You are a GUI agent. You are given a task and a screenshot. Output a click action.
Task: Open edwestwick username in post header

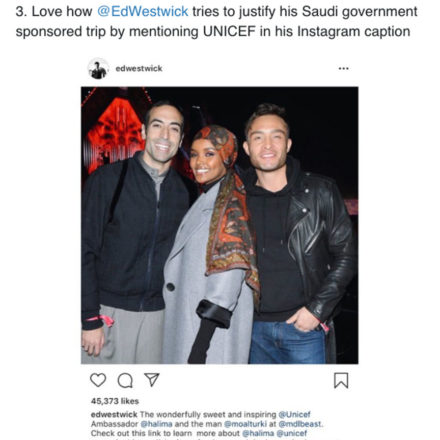139,68
